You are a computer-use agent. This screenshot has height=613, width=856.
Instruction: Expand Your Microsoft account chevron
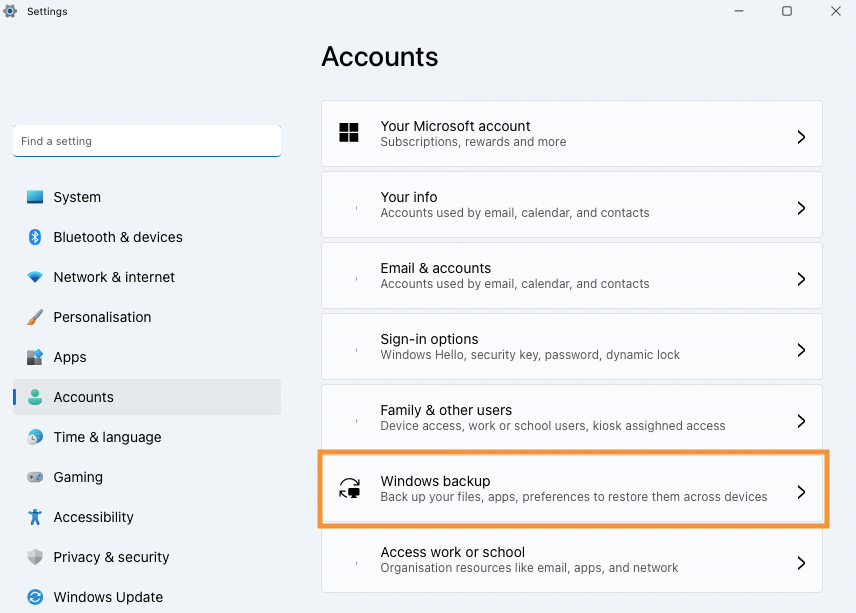(x=801, y=137)
